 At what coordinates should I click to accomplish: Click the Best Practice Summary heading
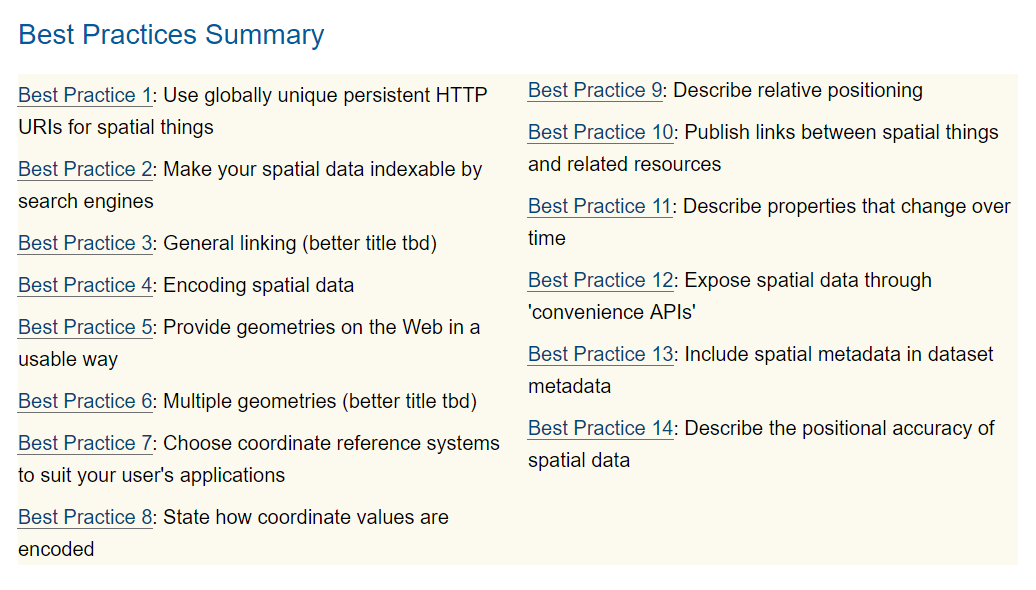[171, 35]
